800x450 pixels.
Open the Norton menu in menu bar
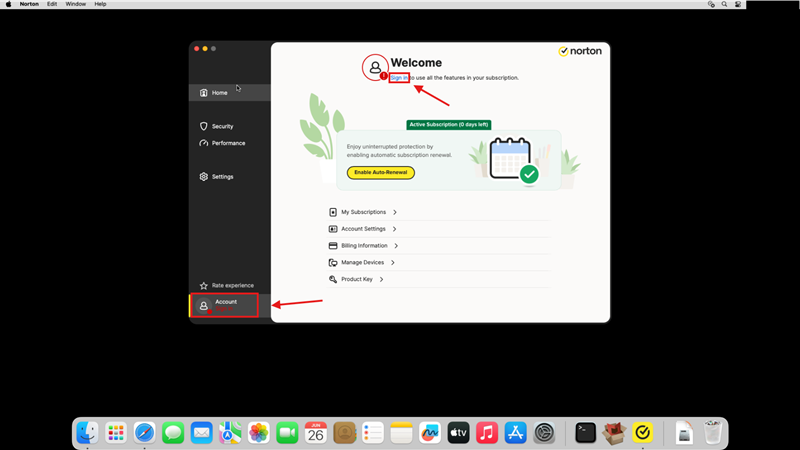tap(29, 4)
